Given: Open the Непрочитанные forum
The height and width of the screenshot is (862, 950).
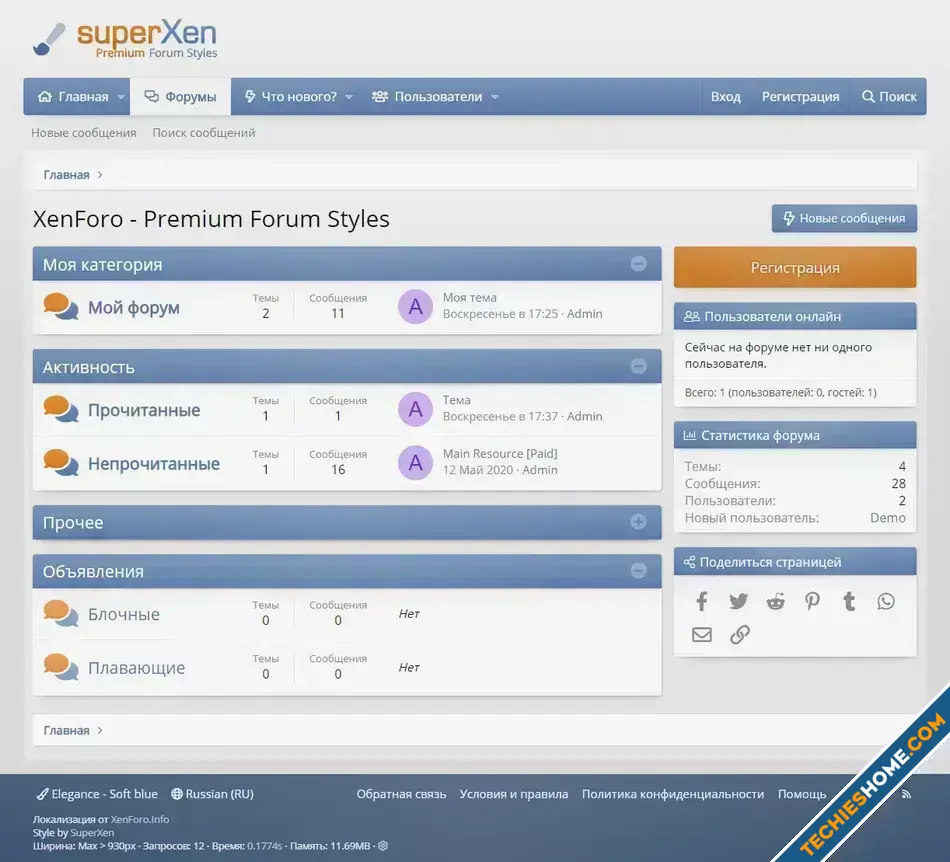Looking at the screenshot, I should (154, 463).
